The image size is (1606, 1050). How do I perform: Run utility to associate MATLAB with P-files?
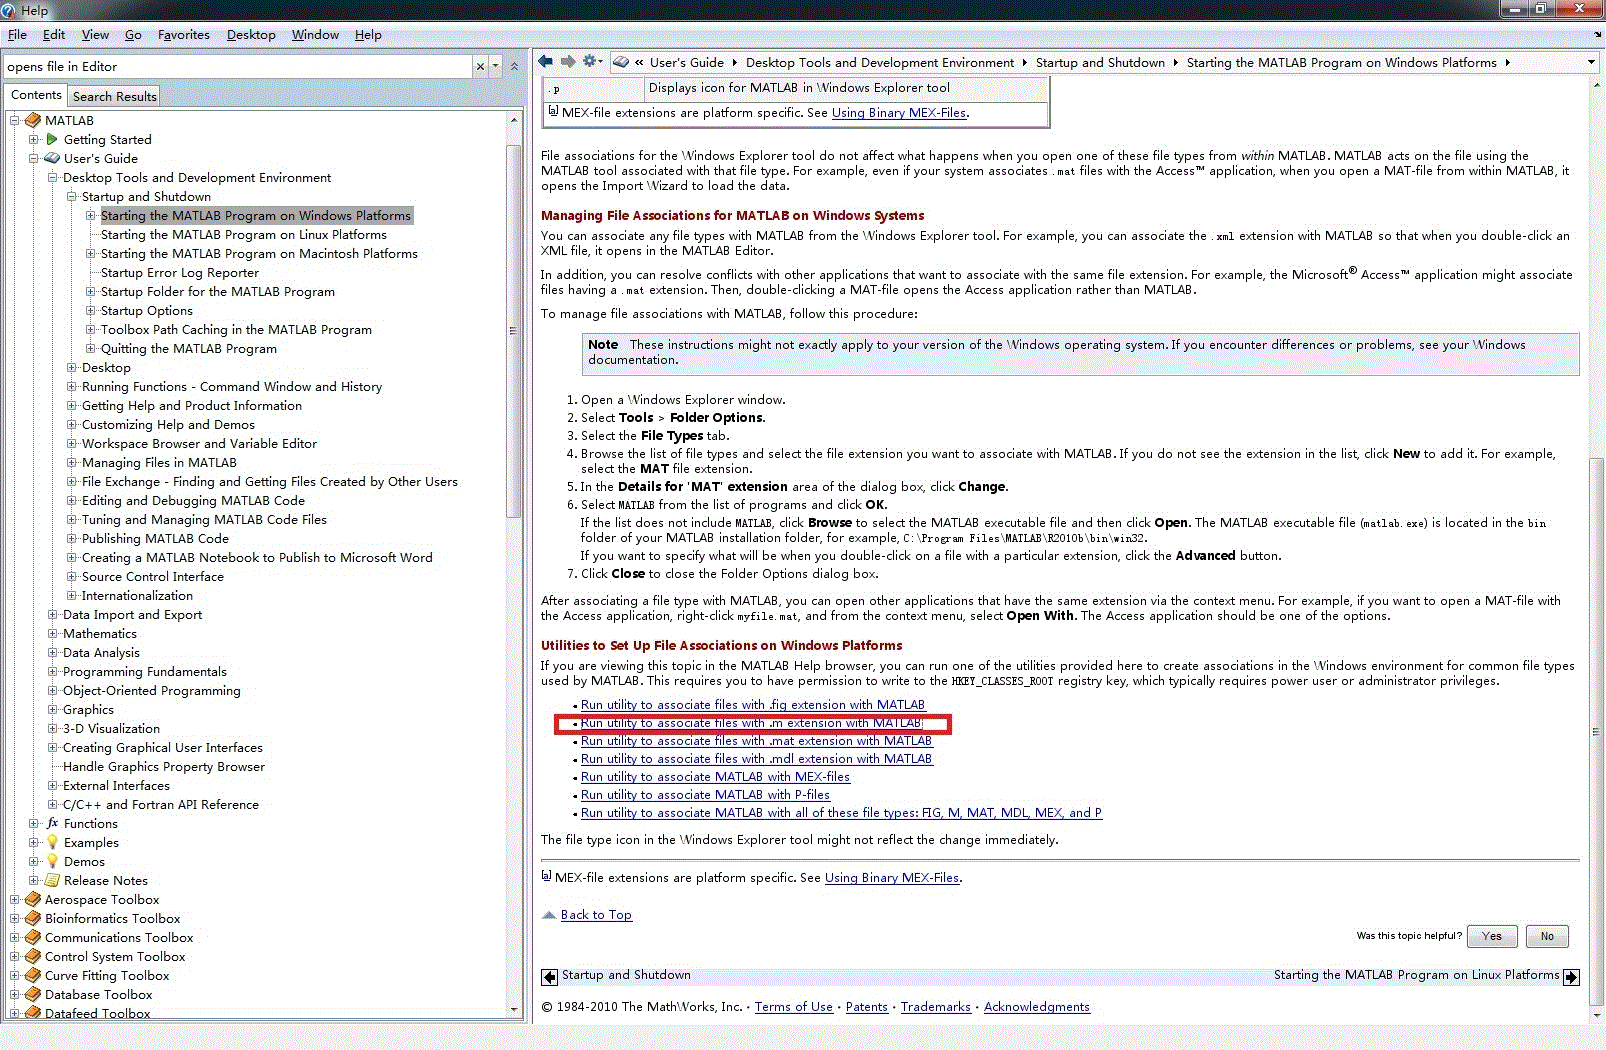705,794
